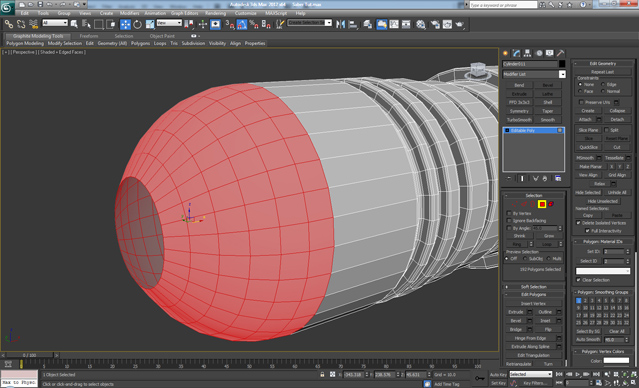Click the Clear All smoothing button
This screenshot has width=639, height=388.
click(617, 331)
